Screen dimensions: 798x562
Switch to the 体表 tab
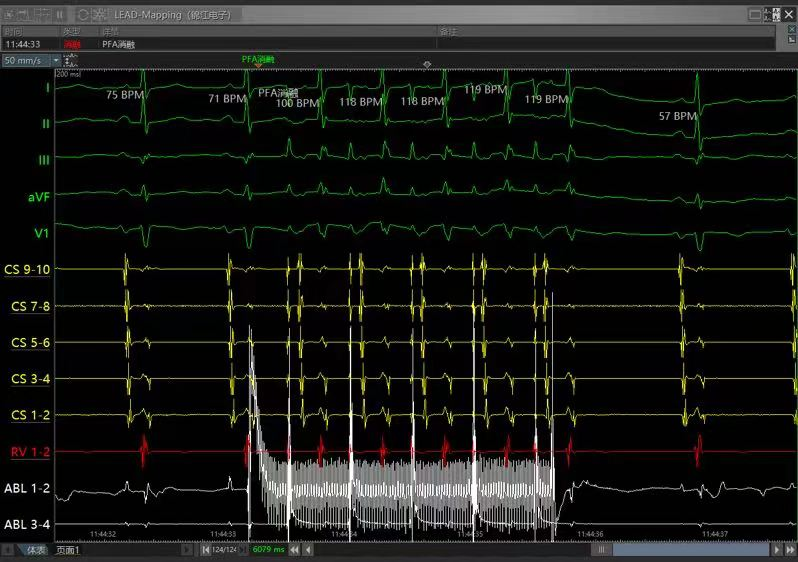(x=35, y=550)
